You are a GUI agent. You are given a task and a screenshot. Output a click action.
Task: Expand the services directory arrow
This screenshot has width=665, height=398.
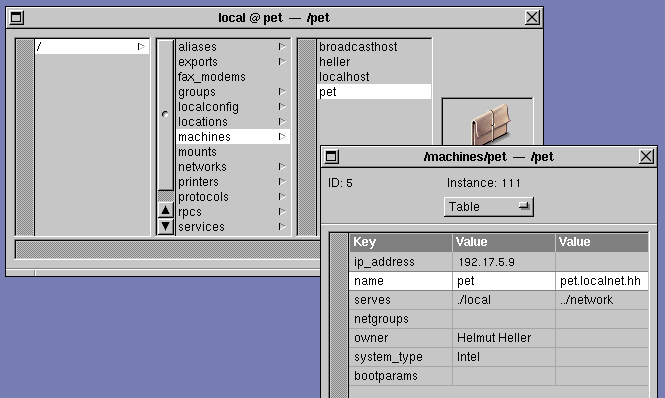tap(282, 227)
